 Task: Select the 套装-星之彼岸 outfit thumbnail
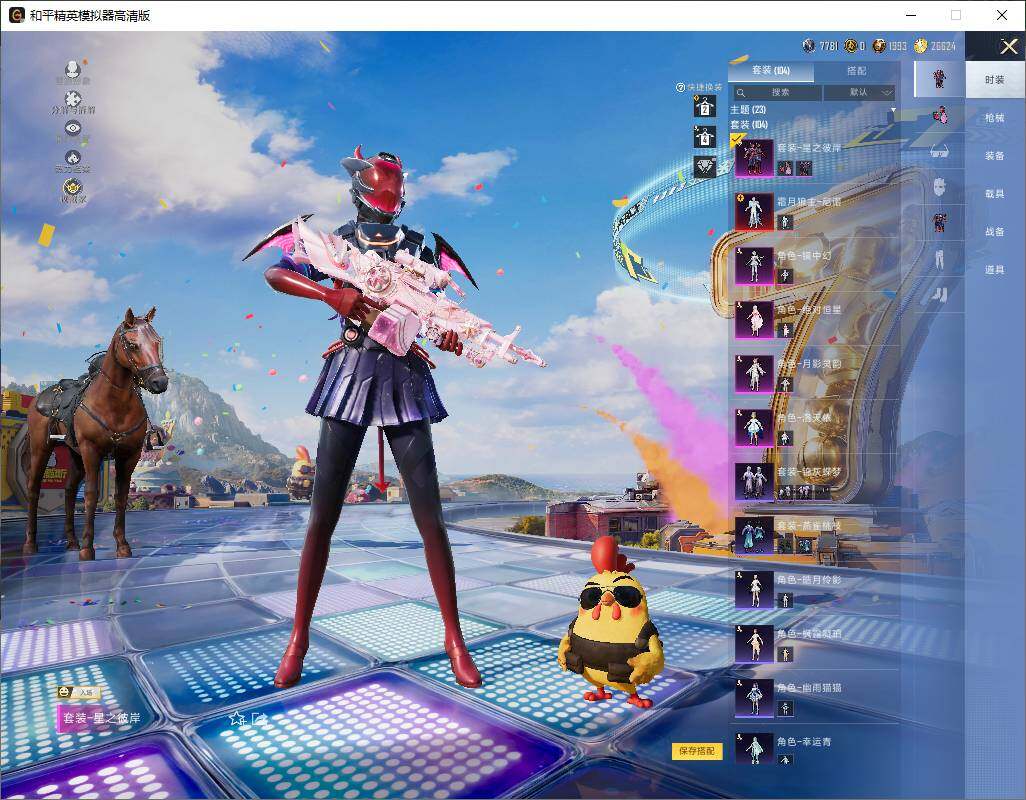pyautogui.click(x=754, y=158)
